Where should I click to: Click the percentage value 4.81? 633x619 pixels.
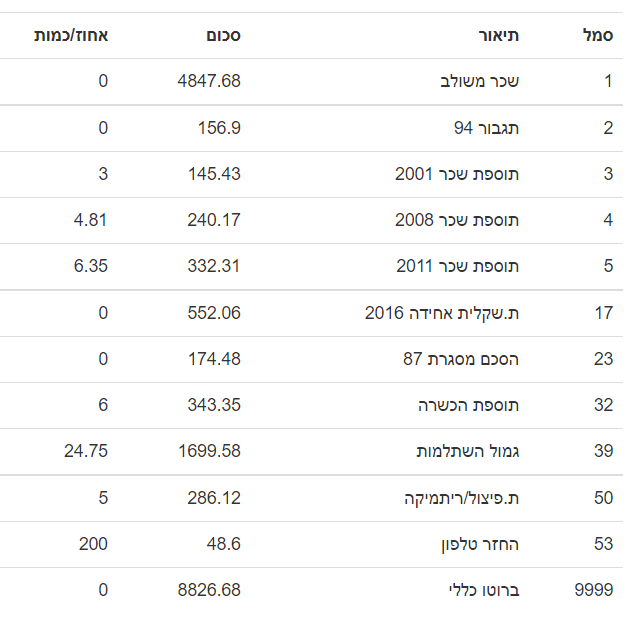click(91, 219)
